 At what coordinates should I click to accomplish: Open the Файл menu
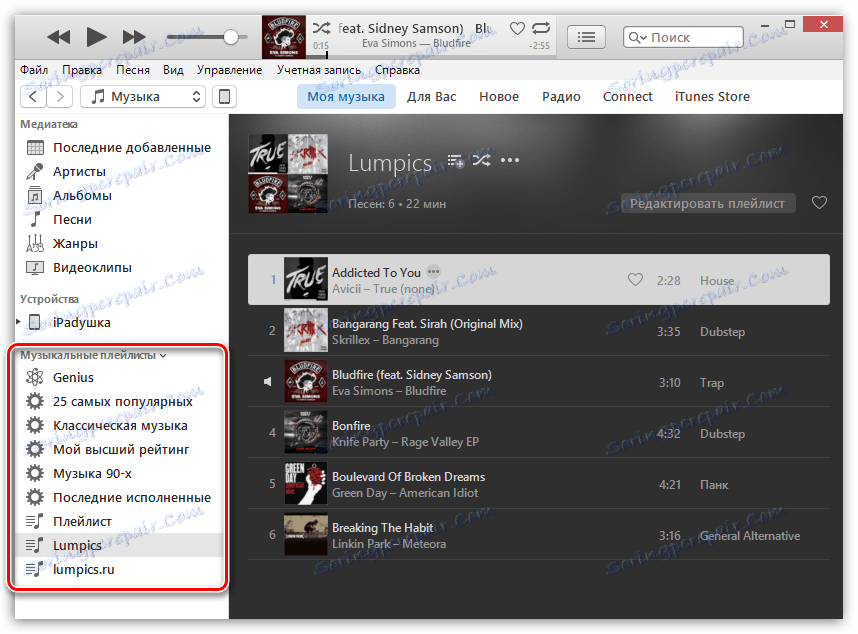[34, 70]
